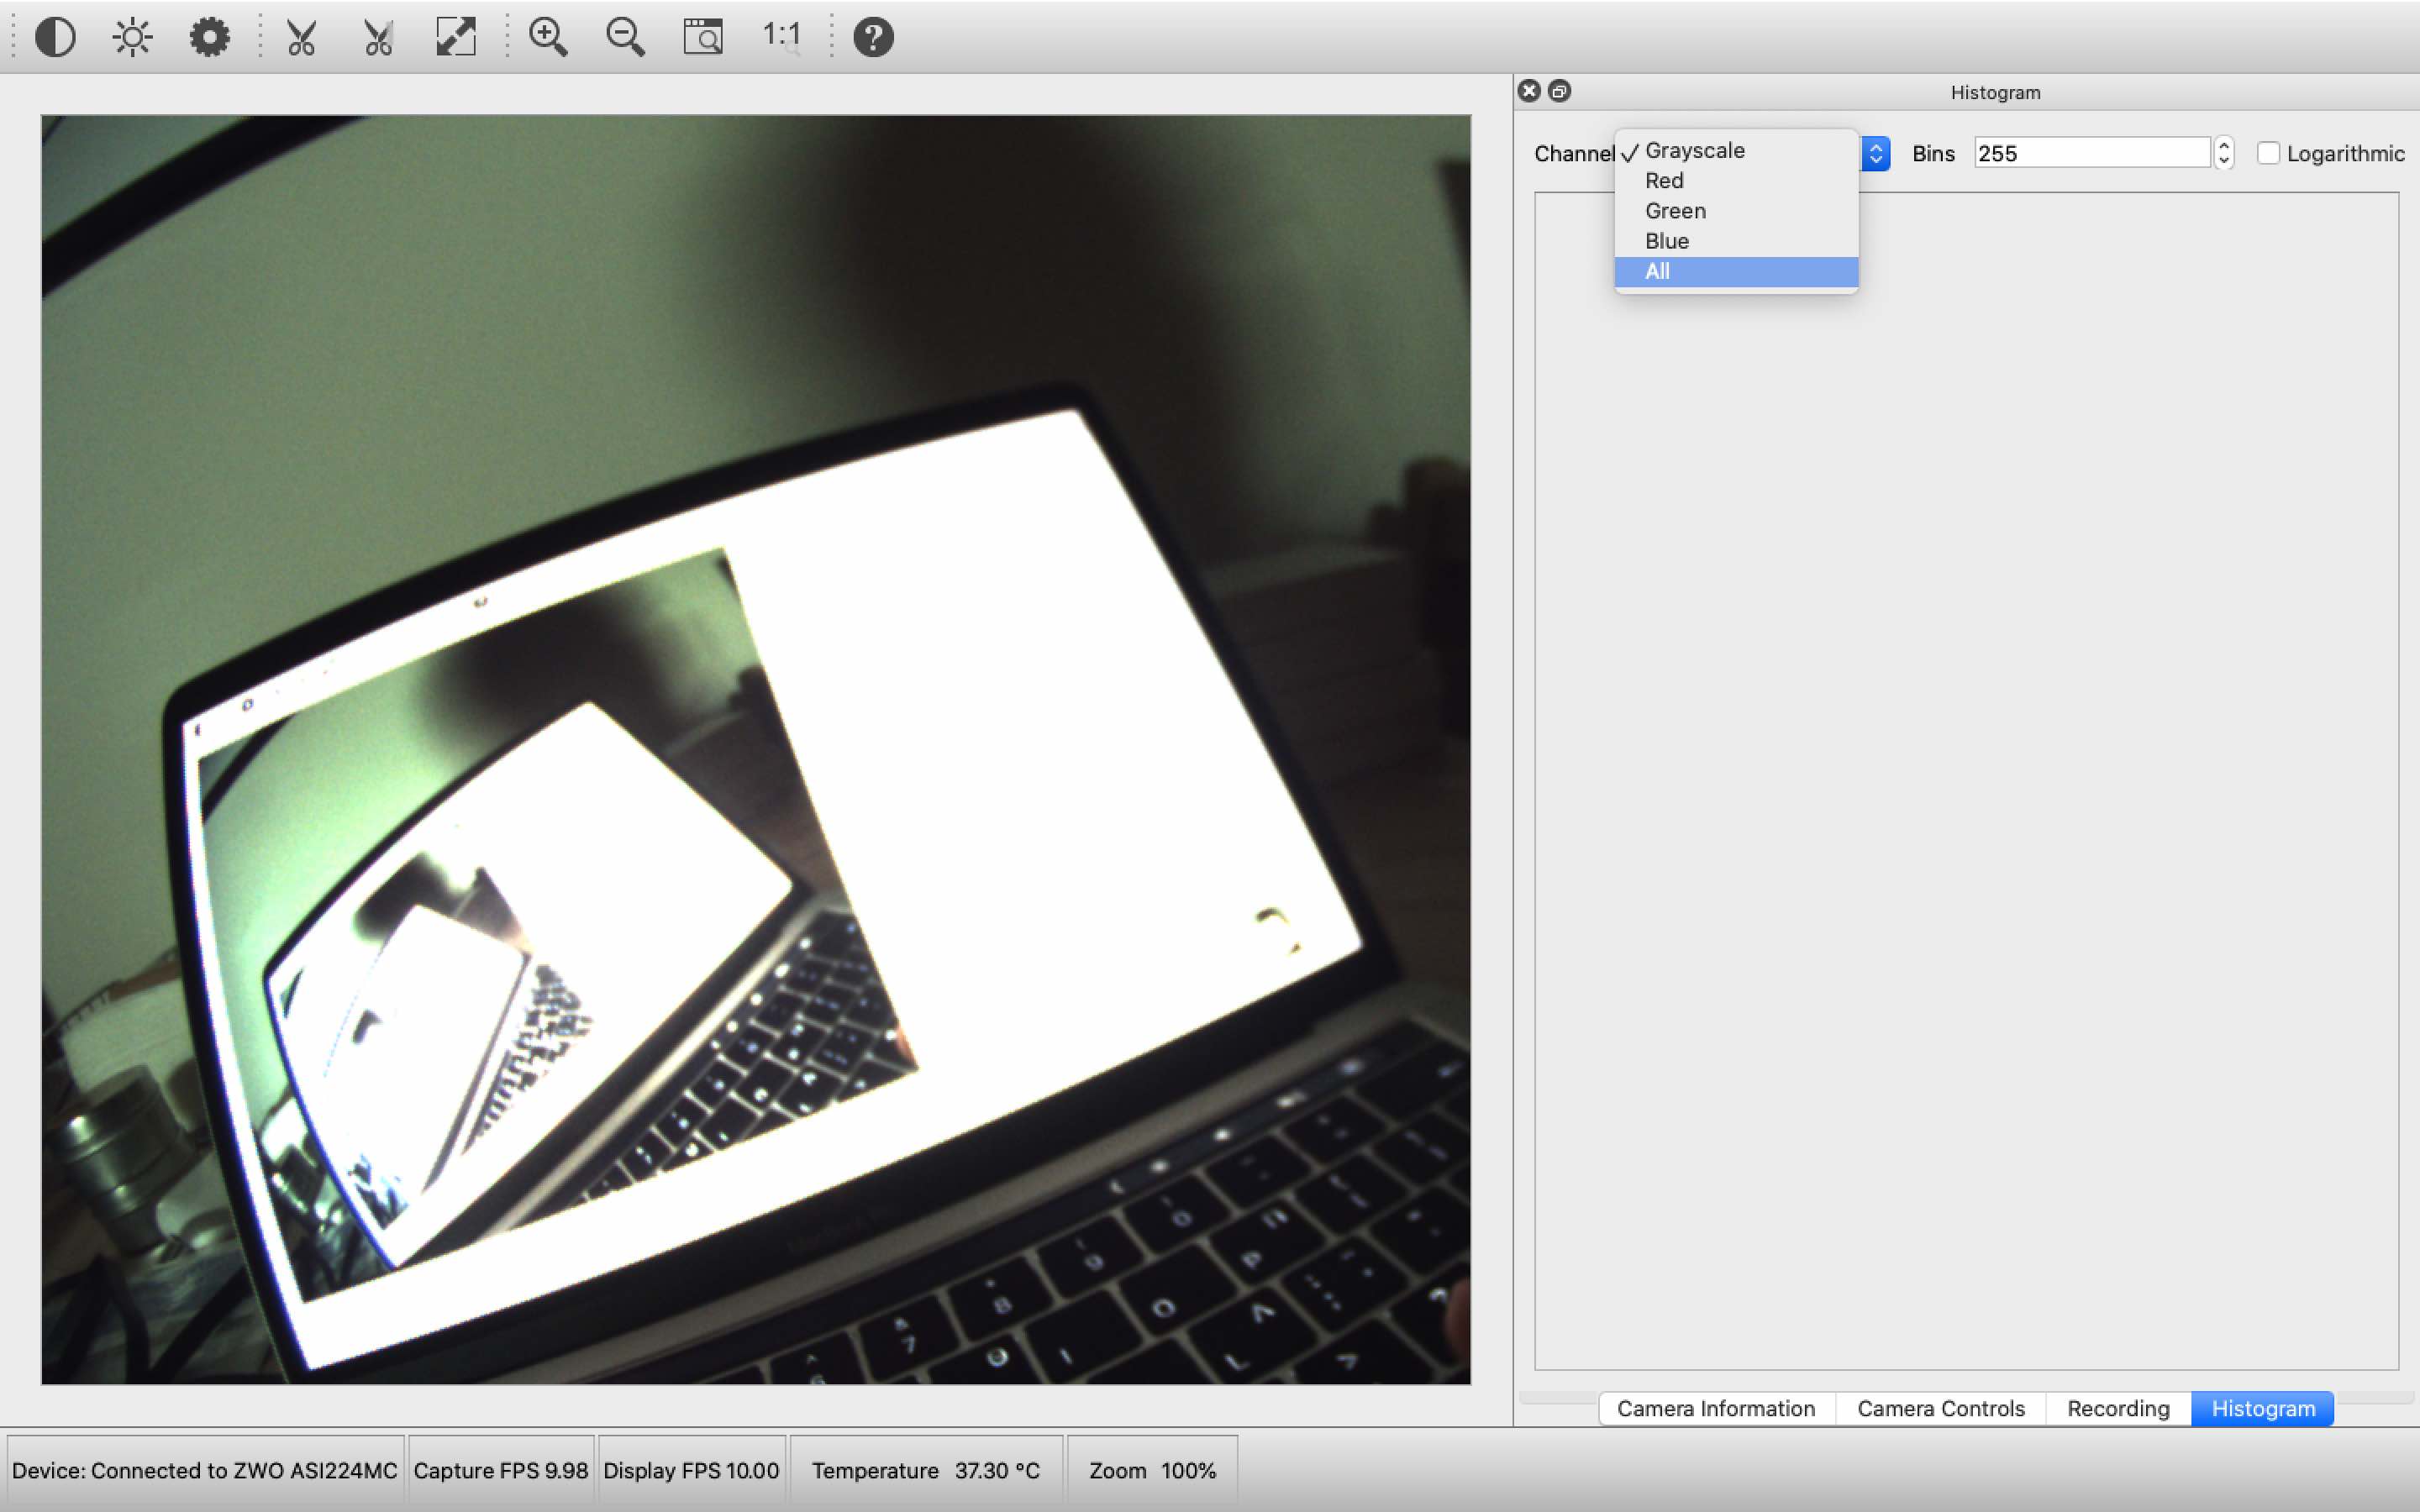Screen dimensions: 2420x1512
Task: Click the first scissors crop icon
Action: pos(301,37)
